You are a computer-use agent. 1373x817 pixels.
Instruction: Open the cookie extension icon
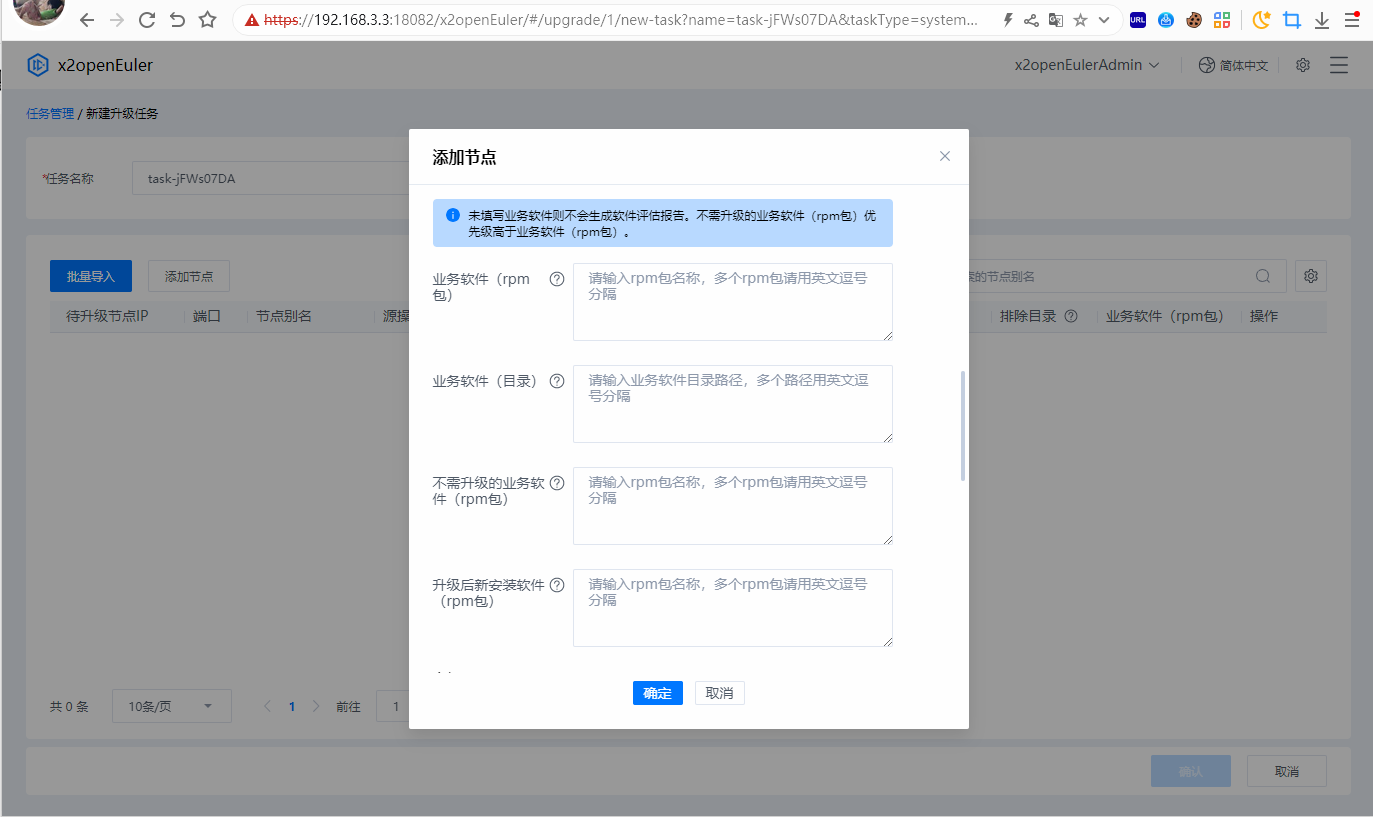tap(1193, 20)
